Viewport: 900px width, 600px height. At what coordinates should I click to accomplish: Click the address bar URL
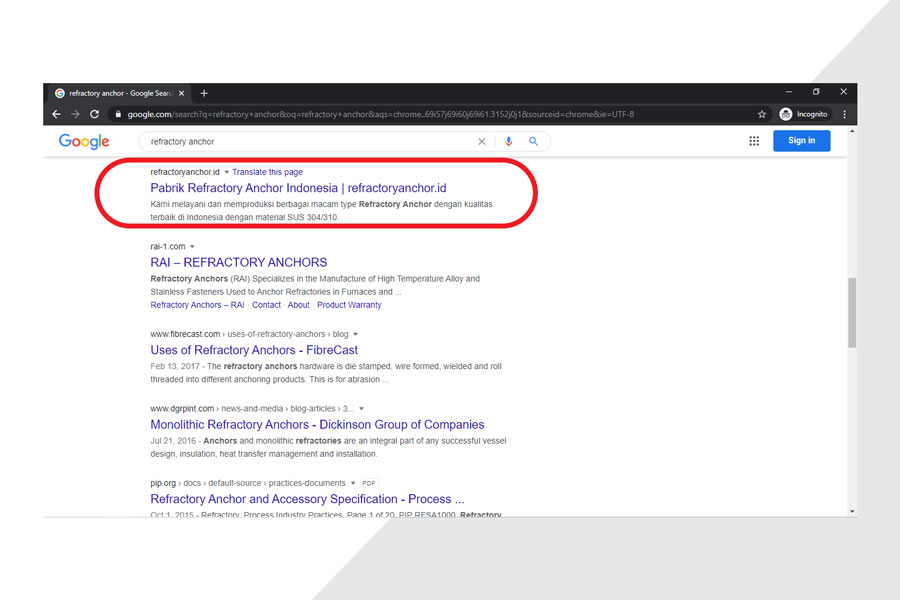click(x=381, y=114)
